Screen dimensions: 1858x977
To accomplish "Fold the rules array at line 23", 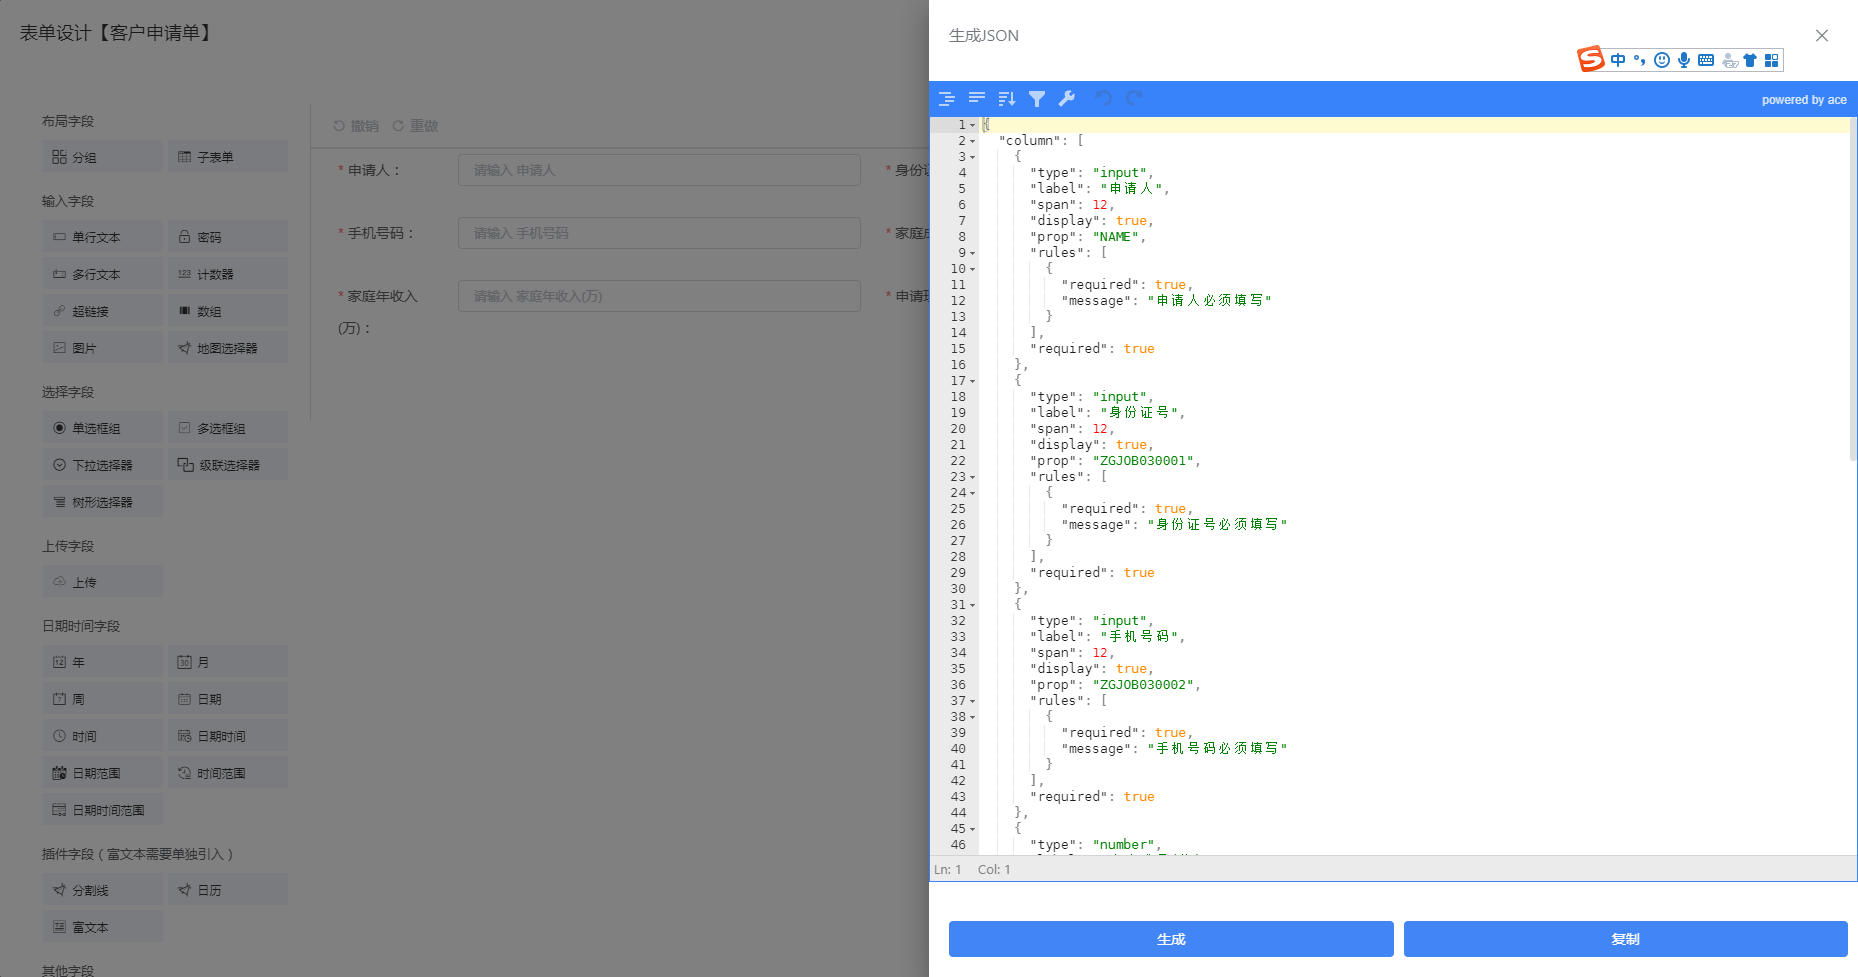I will (x=972, y=477).
